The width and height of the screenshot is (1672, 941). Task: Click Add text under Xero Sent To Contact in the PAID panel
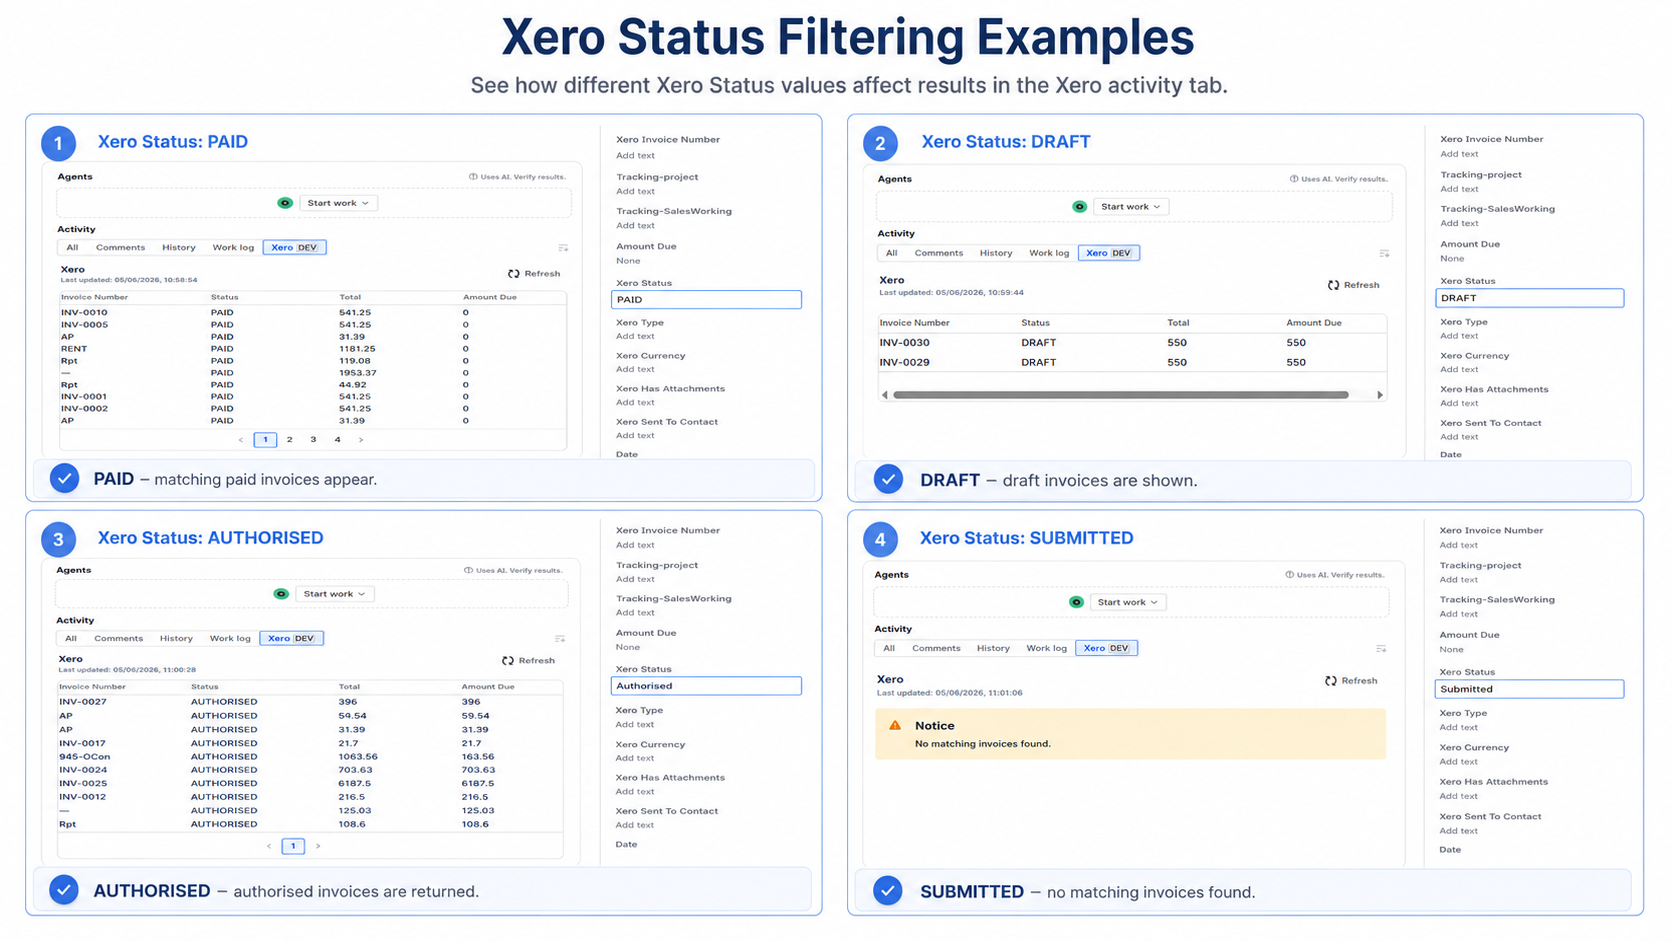636,436
